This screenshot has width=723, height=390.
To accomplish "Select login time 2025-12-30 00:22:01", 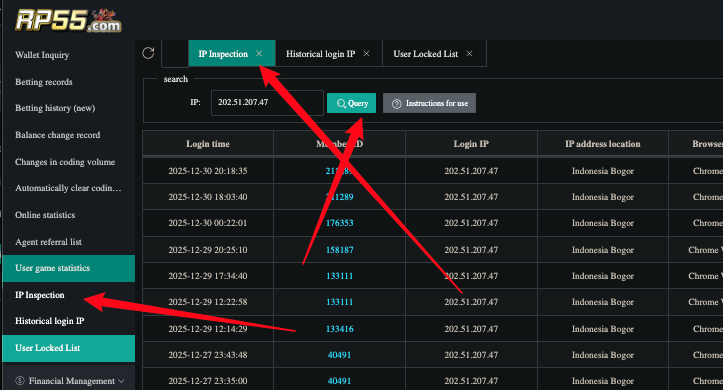I will (x=208, y=223).
